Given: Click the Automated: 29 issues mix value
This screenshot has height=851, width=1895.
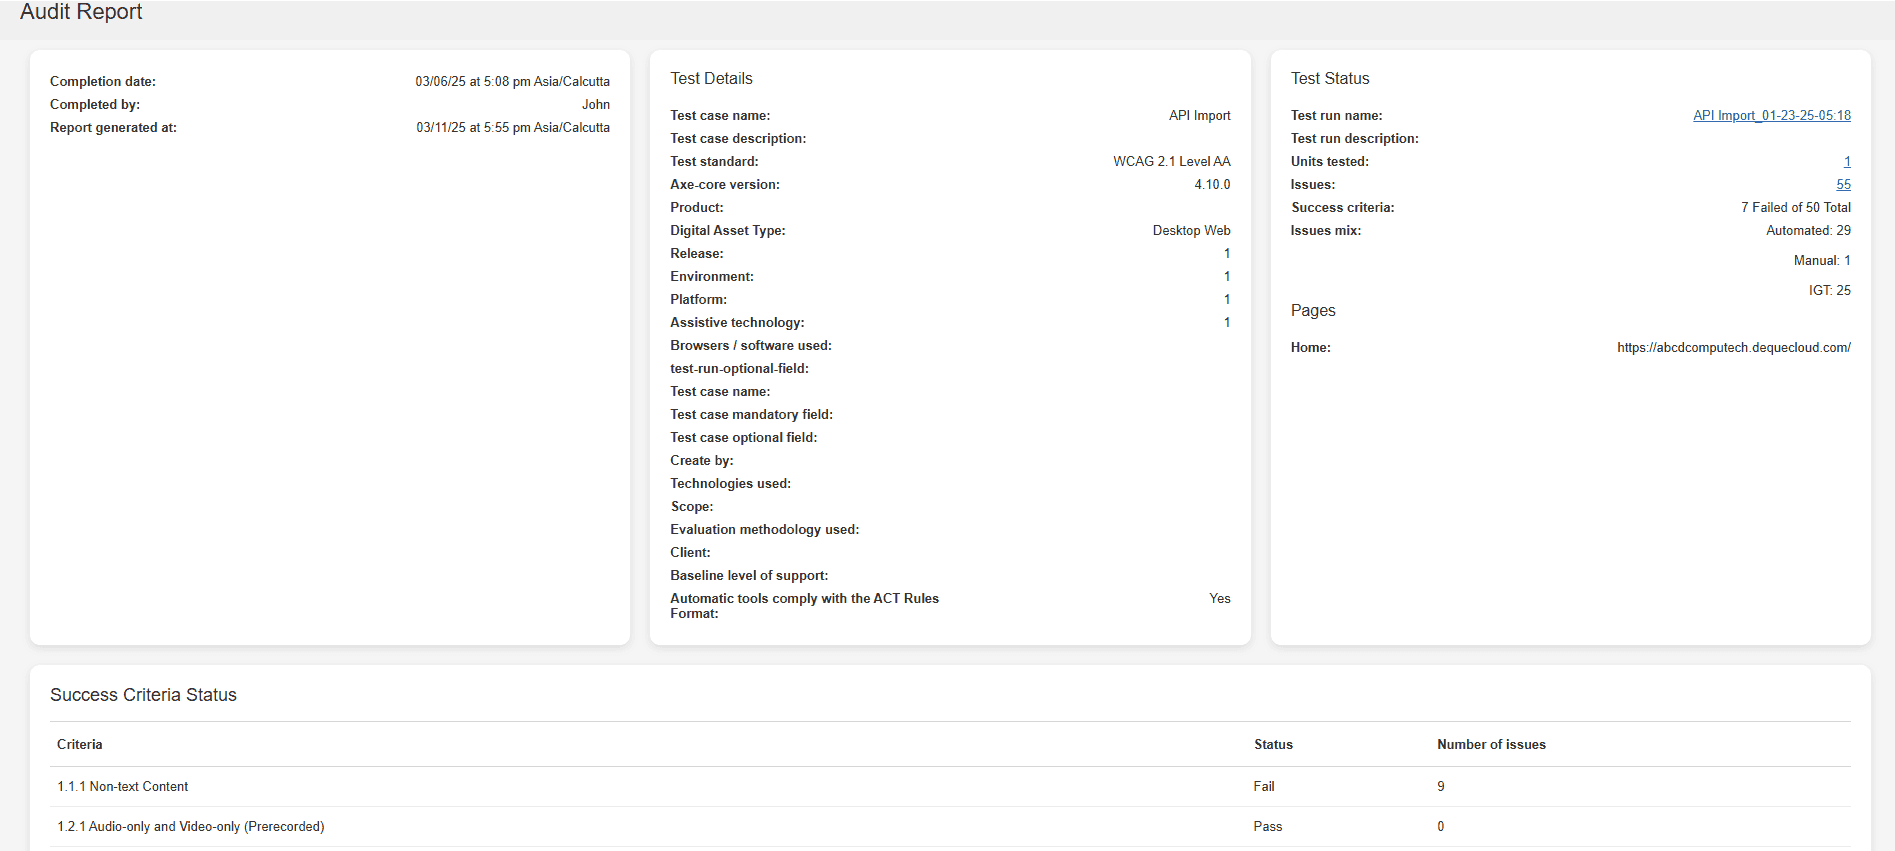Looking at the screenshot, I should 1808,231.
